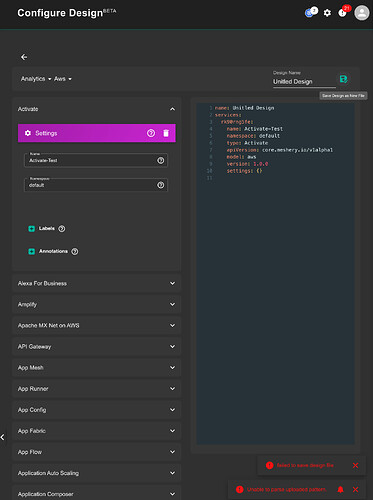
Task: Click YAML line 'version: 1.0.0'
Action: click(x=247, y=164)
